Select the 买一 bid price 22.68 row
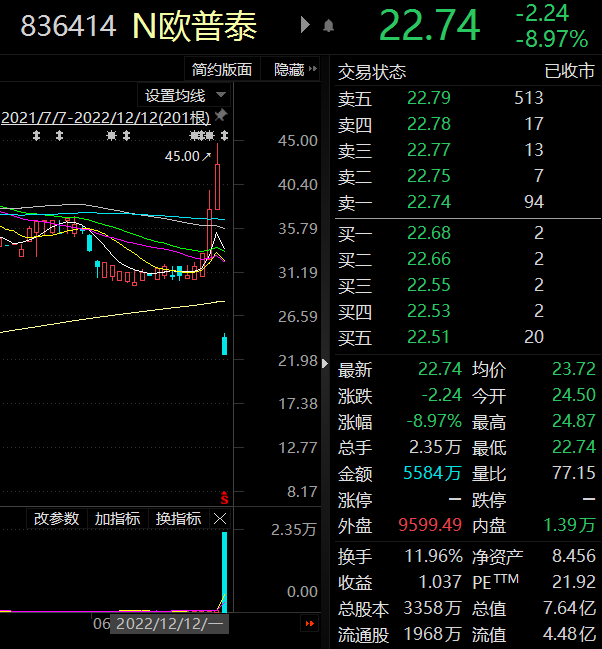 pos(467,233)
